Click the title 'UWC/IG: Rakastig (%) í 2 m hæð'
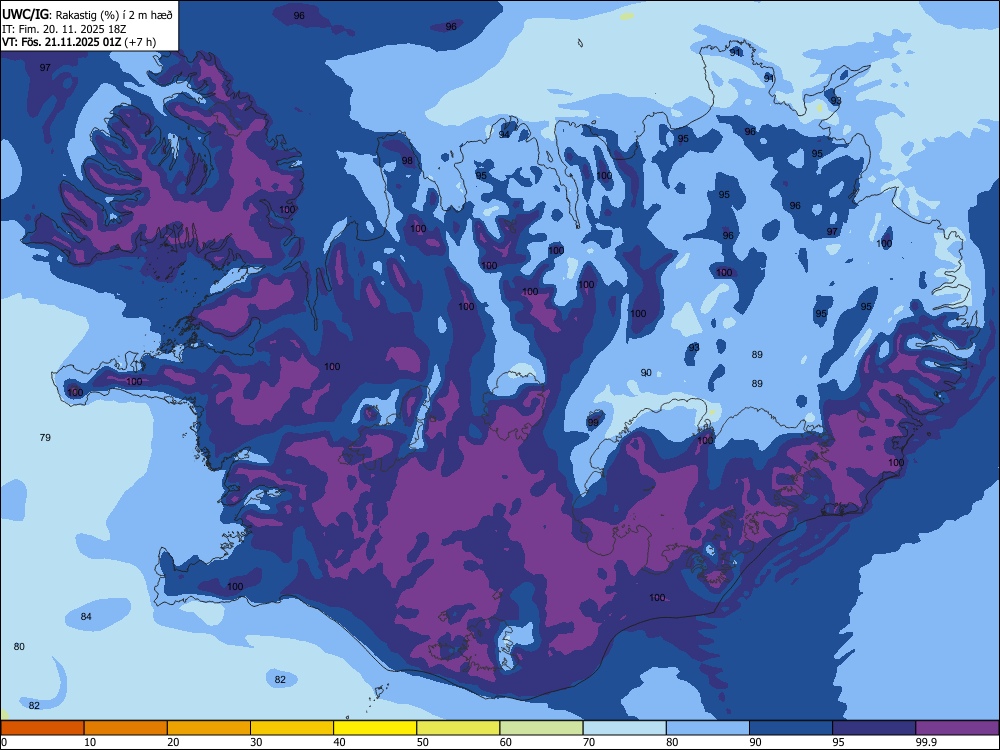The height and width of the screenshot is (750, 1000). click(x=87, y=14)
